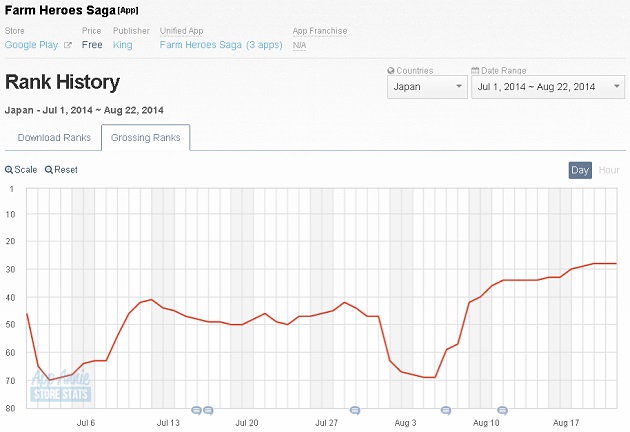Click the Free price value
The image size is (630, 432).
[92, 45]
